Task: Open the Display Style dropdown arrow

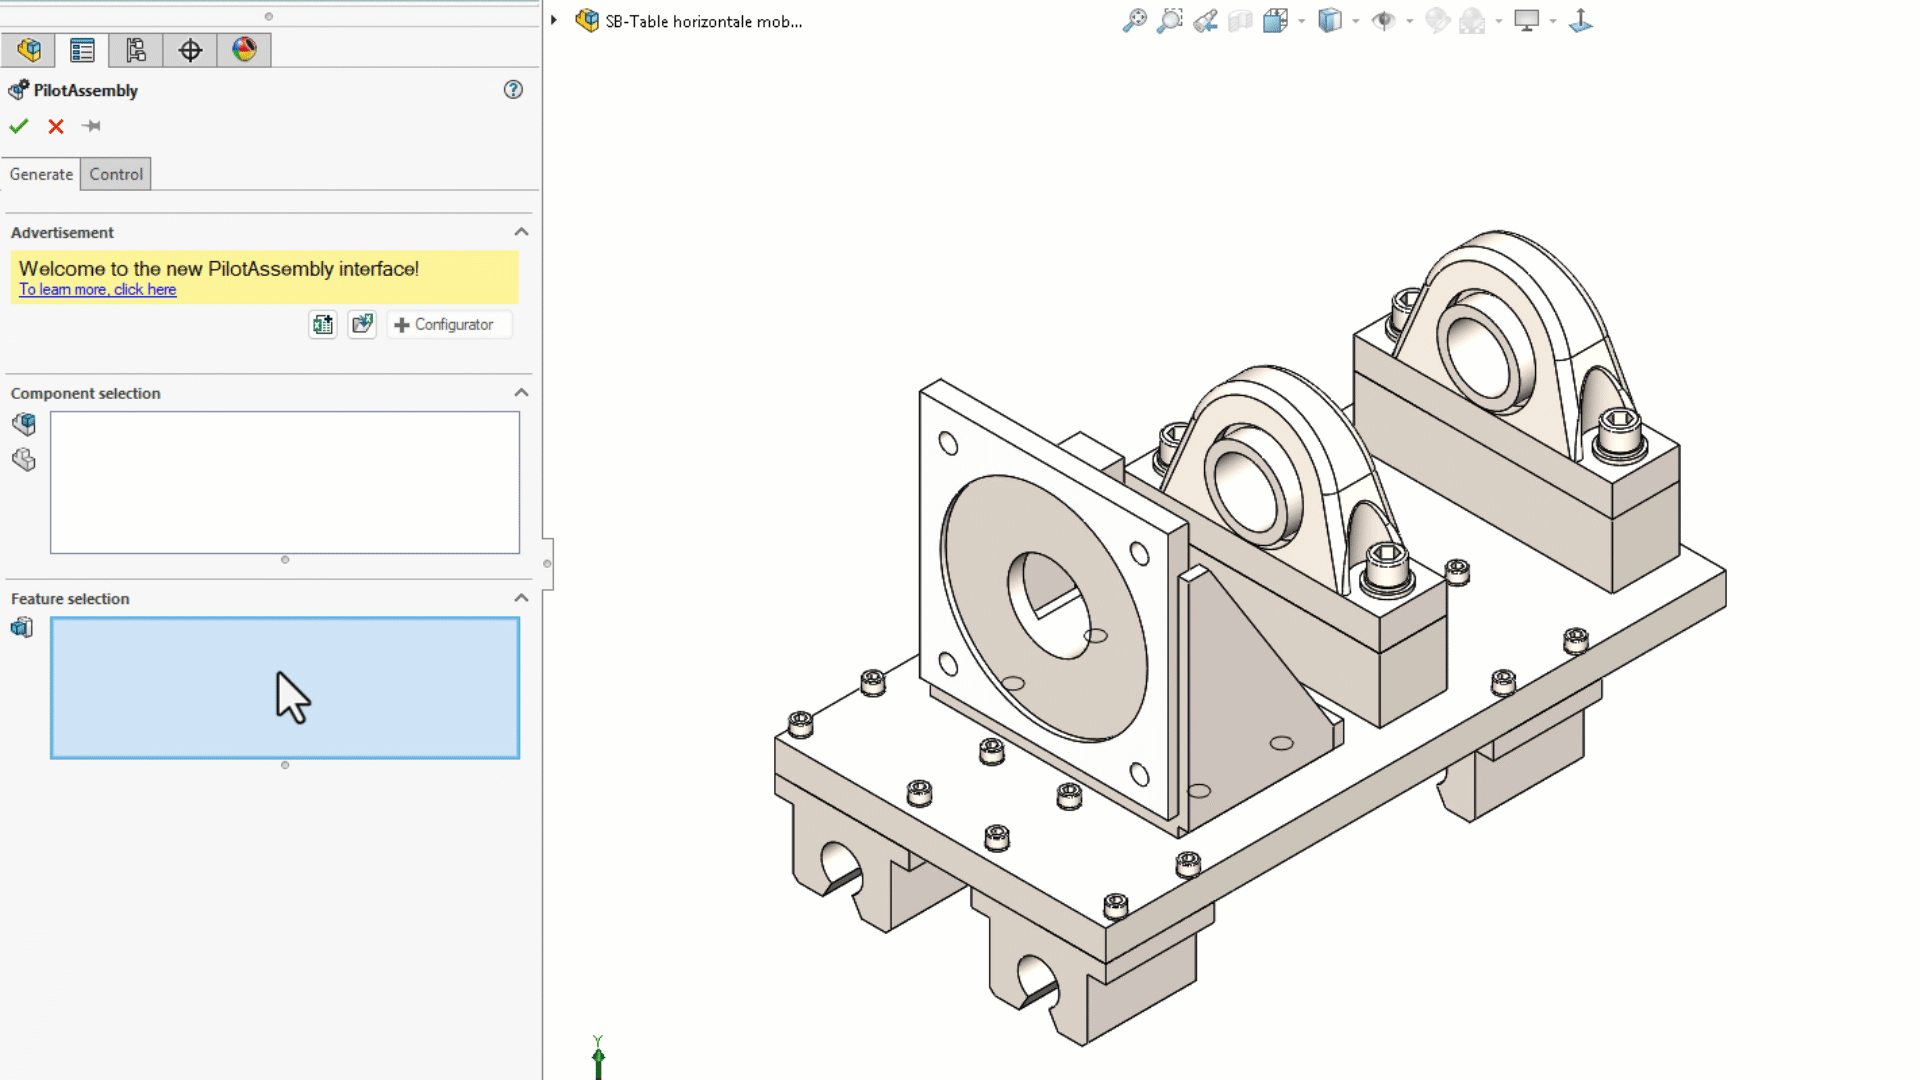Action: (x=1355, y=21)
